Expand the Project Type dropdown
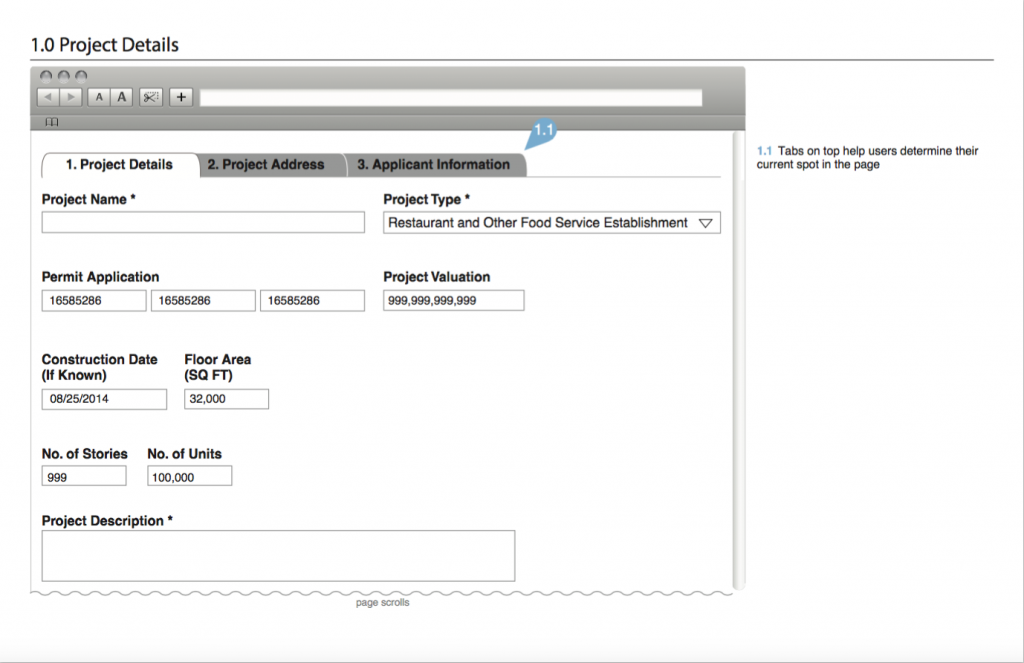The width and height of the screenshot is (1024, 663). [552, 223]
